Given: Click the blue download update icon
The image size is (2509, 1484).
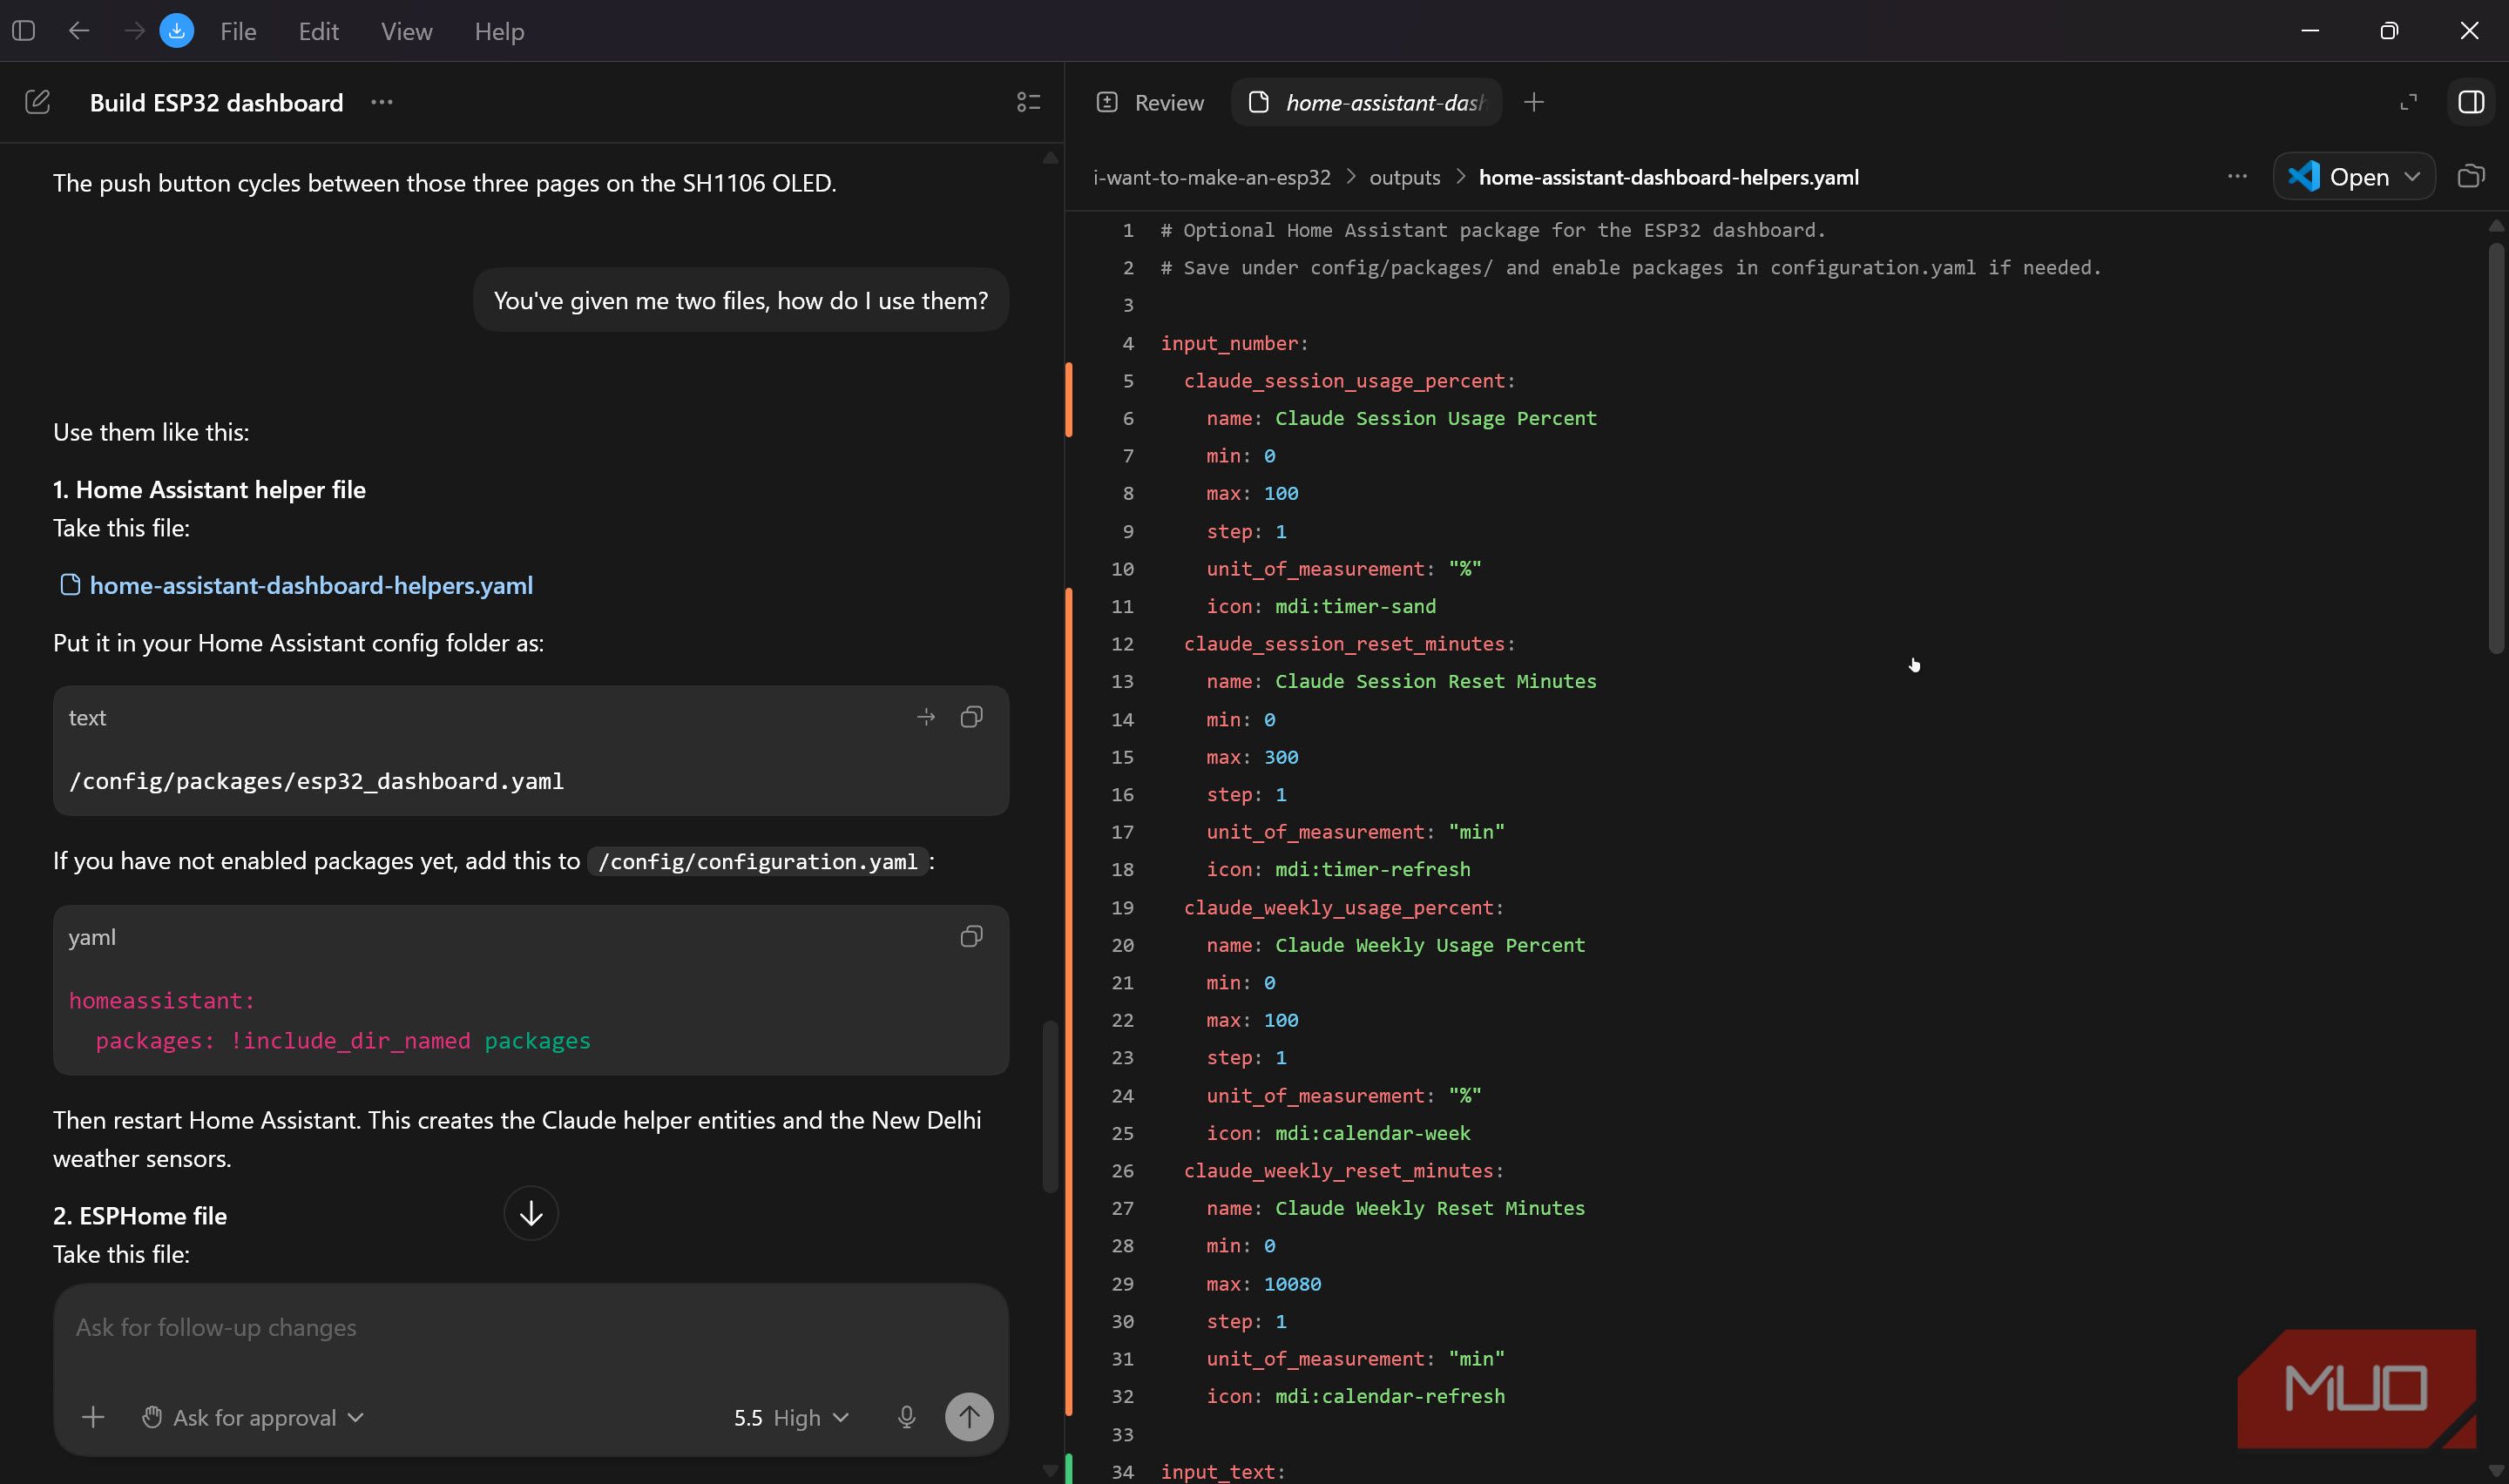Looking at the screenshot, I should click(x=177, y=31).
